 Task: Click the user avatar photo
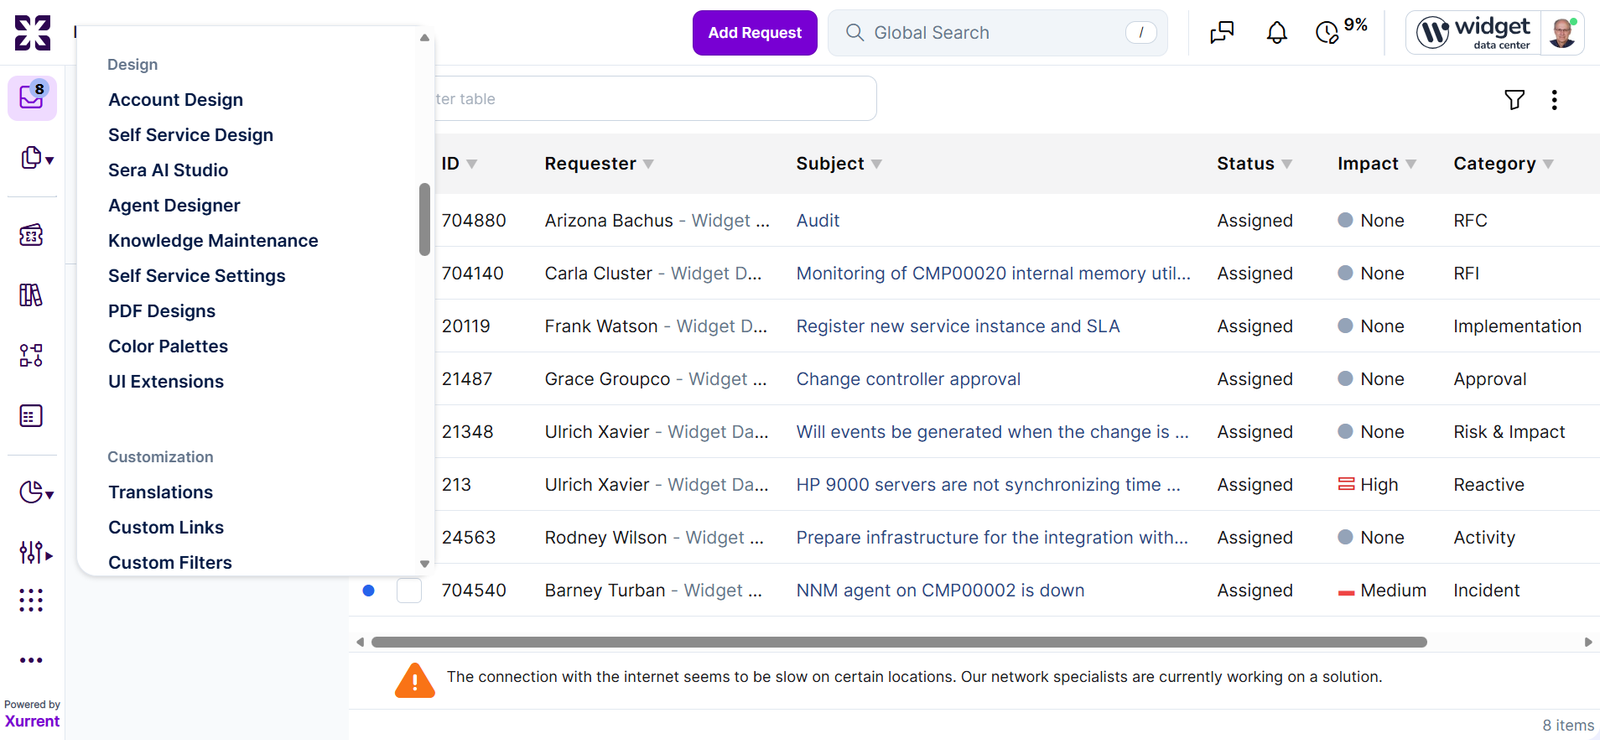[1562, 33]
